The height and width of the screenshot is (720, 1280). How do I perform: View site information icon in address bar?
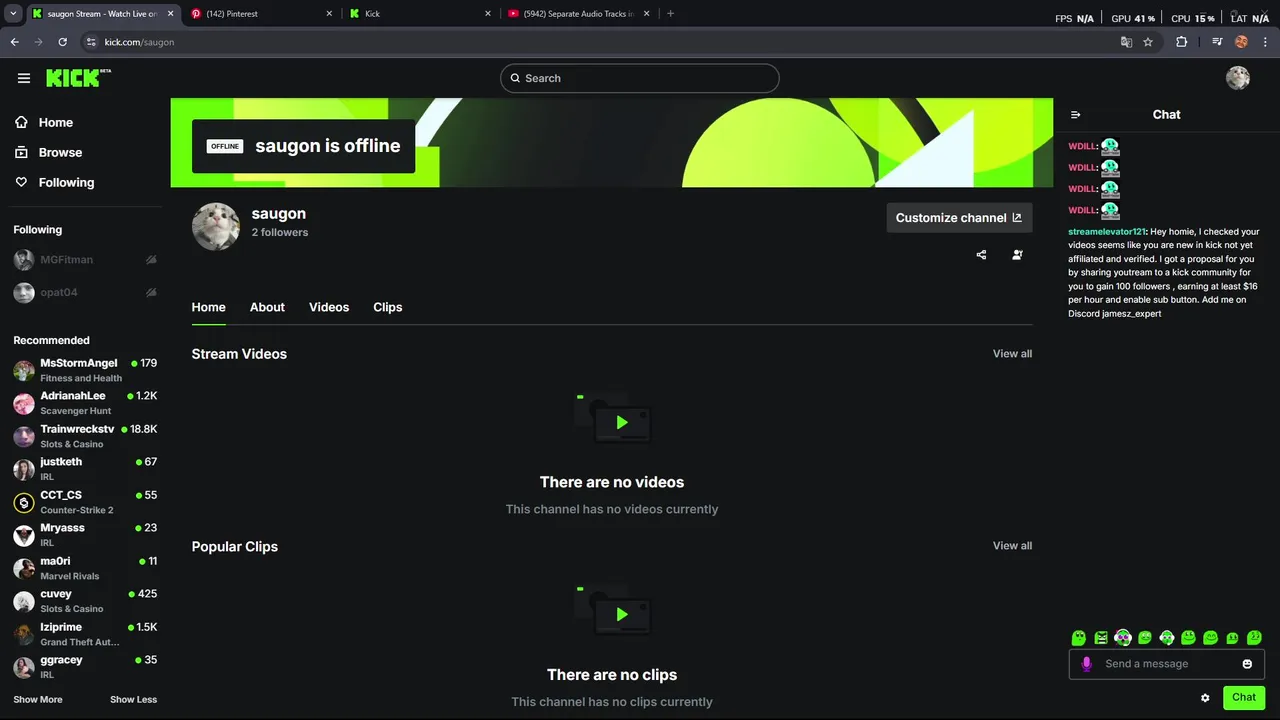tap(91, 42)
